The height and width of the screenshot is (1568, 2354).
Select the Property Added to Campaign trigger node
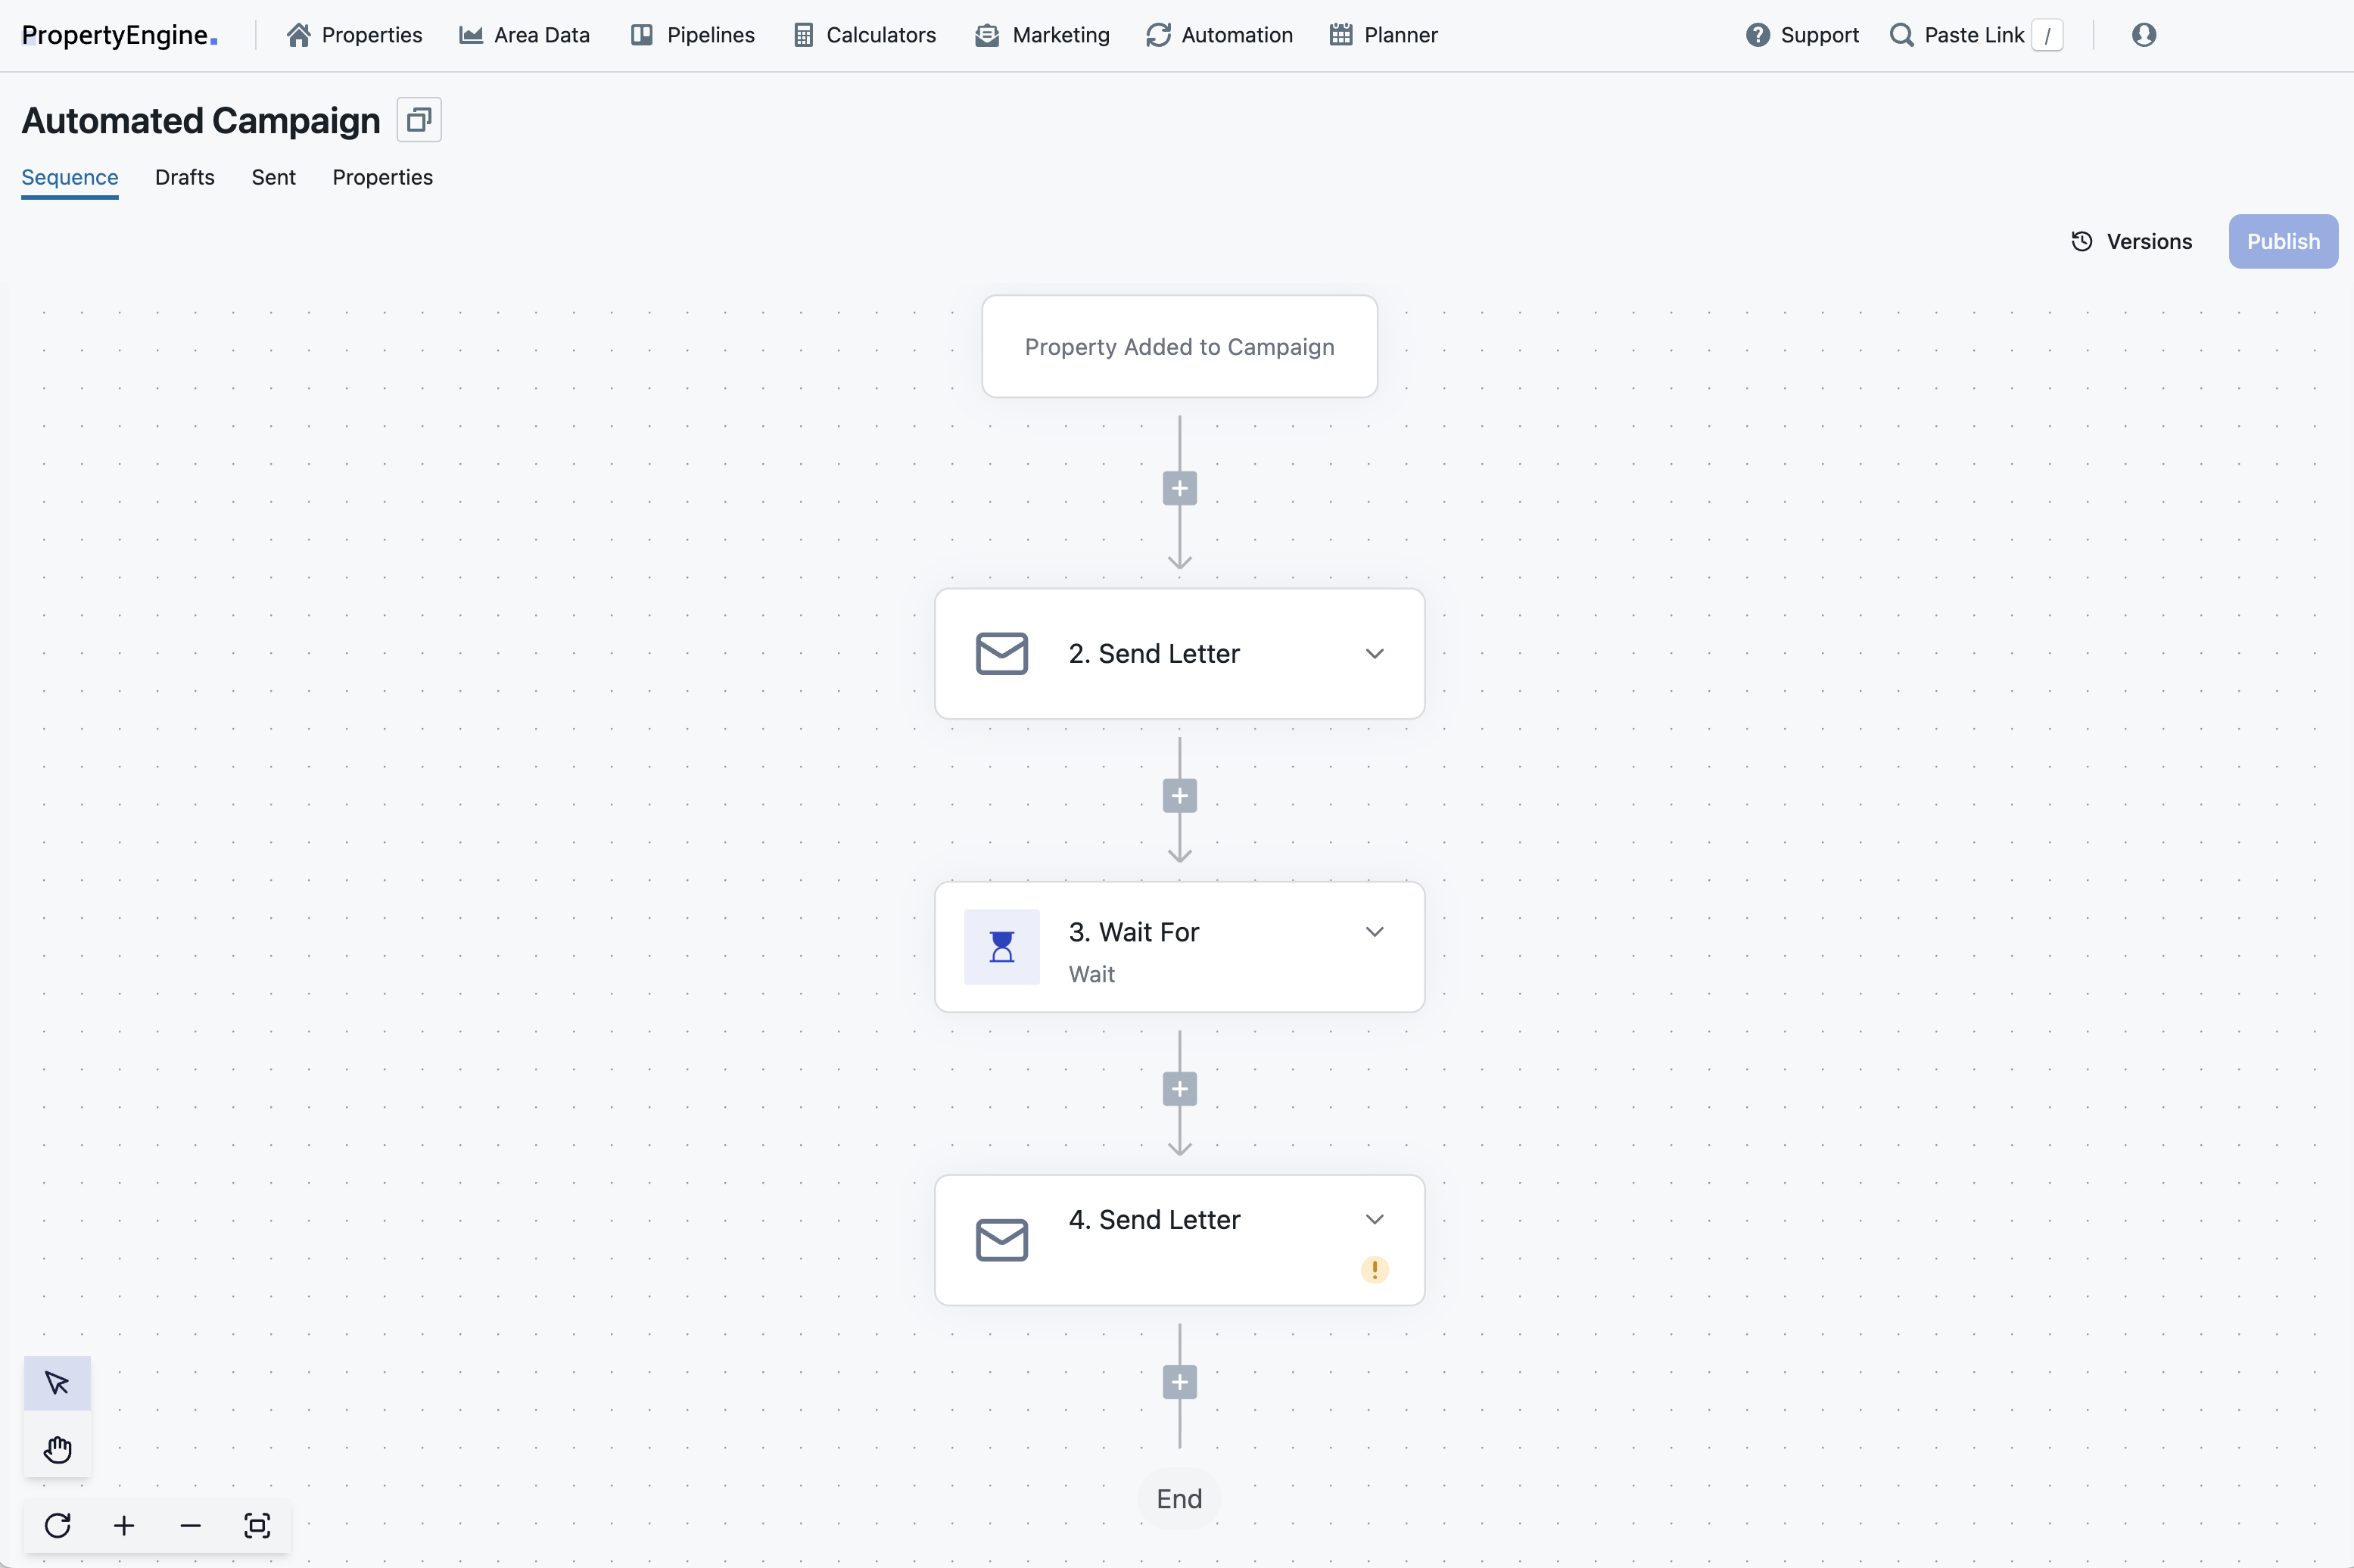click(1179, 346)
